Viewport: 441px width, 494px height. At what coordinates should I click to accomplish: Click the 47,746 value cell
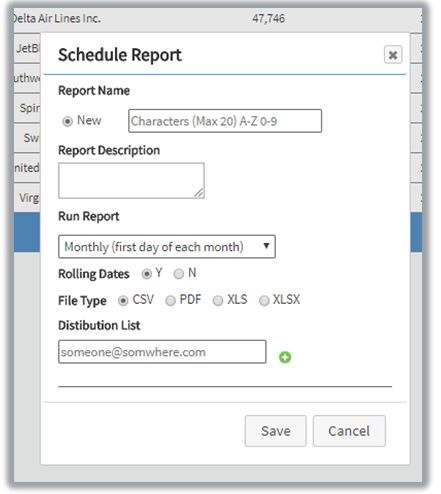(269, 19)
